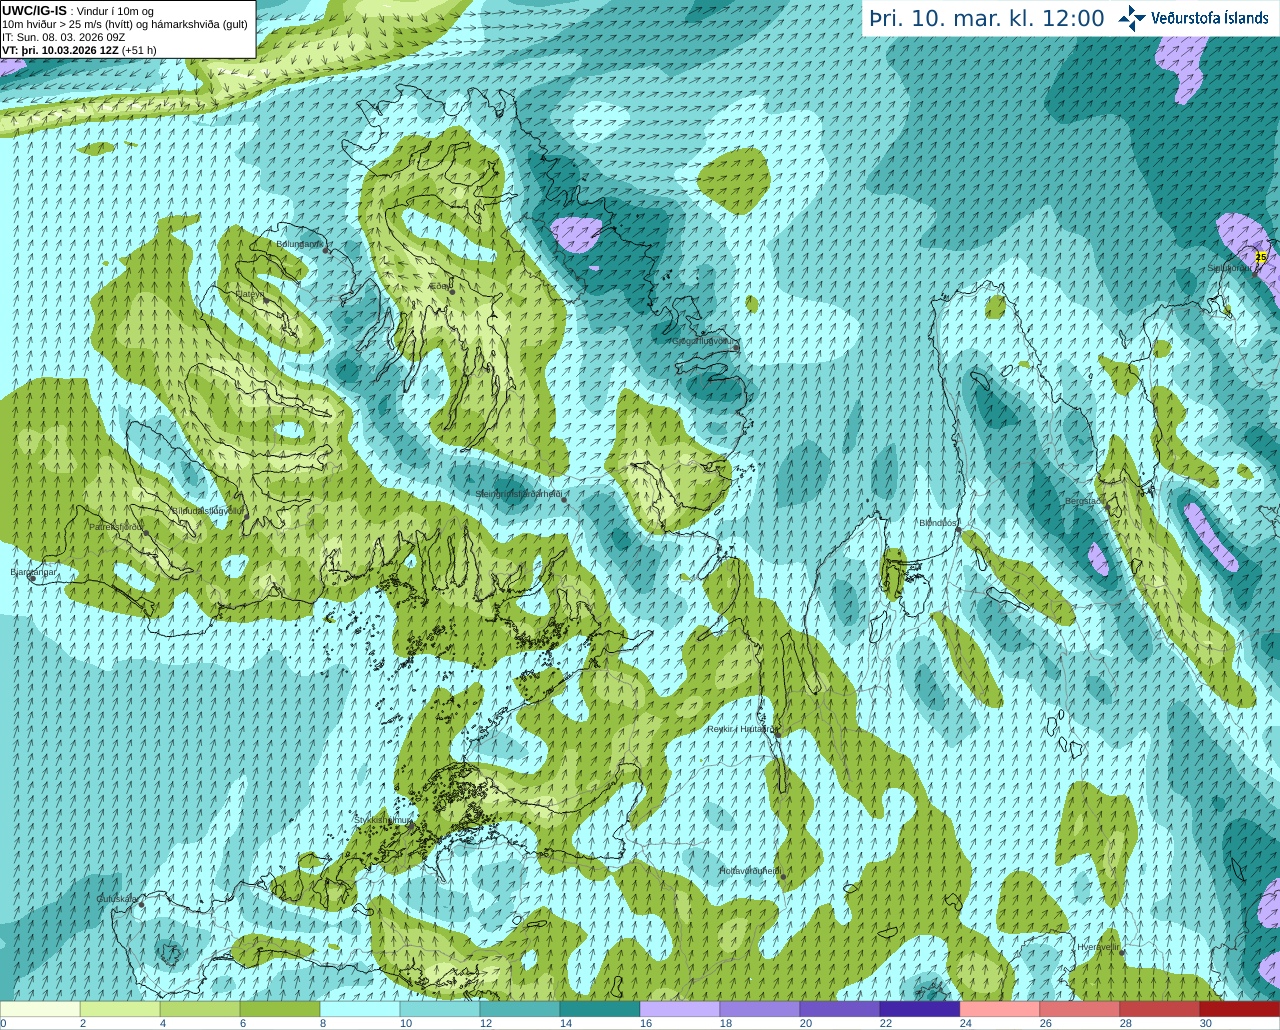Click the Gufuskálar station dot

(x=141, y=904)
